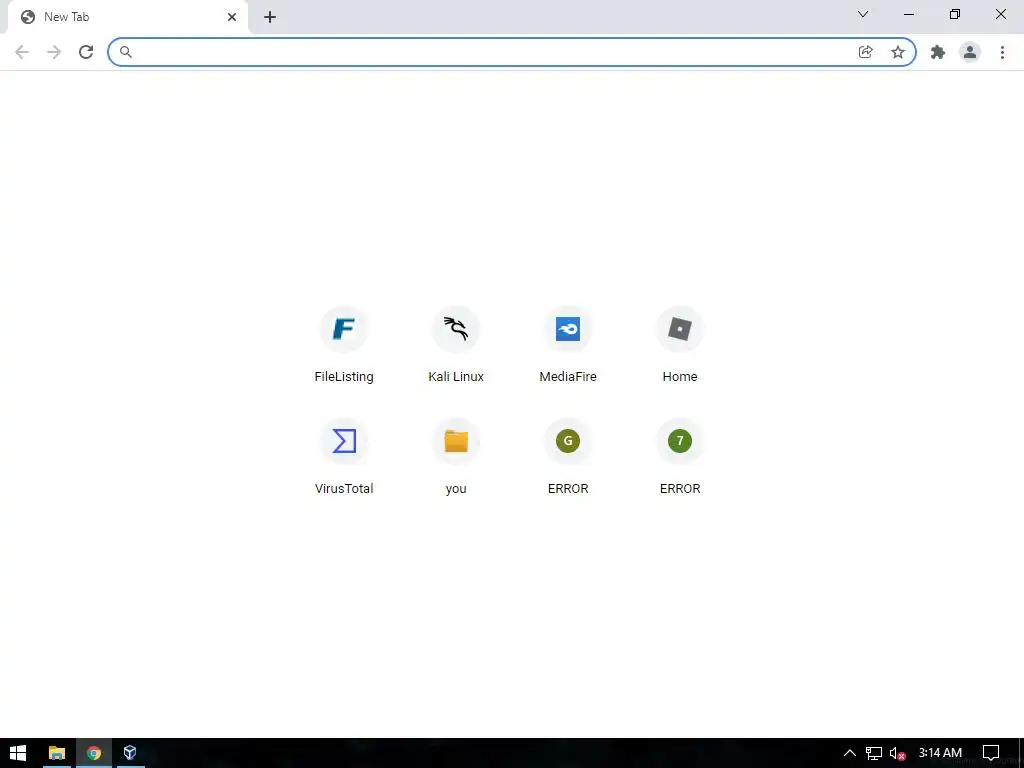This screenshot has height=768, width=1024.
Task: Select the New Tab tab
Action: click(127, 17)
